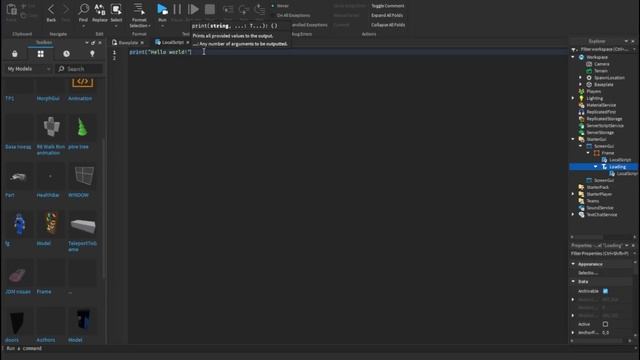This screenshot has width=640, height=360.
Task: Select Terrain in Explorer
Action: 601,71
